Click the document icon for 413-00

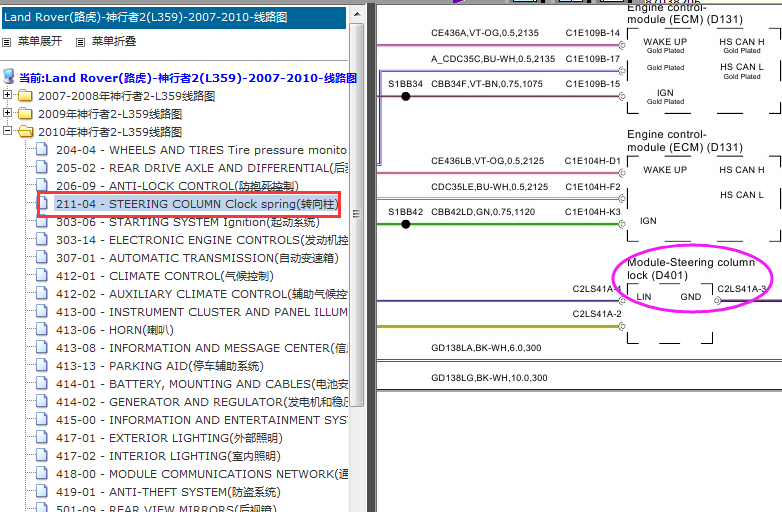[42, 311]
